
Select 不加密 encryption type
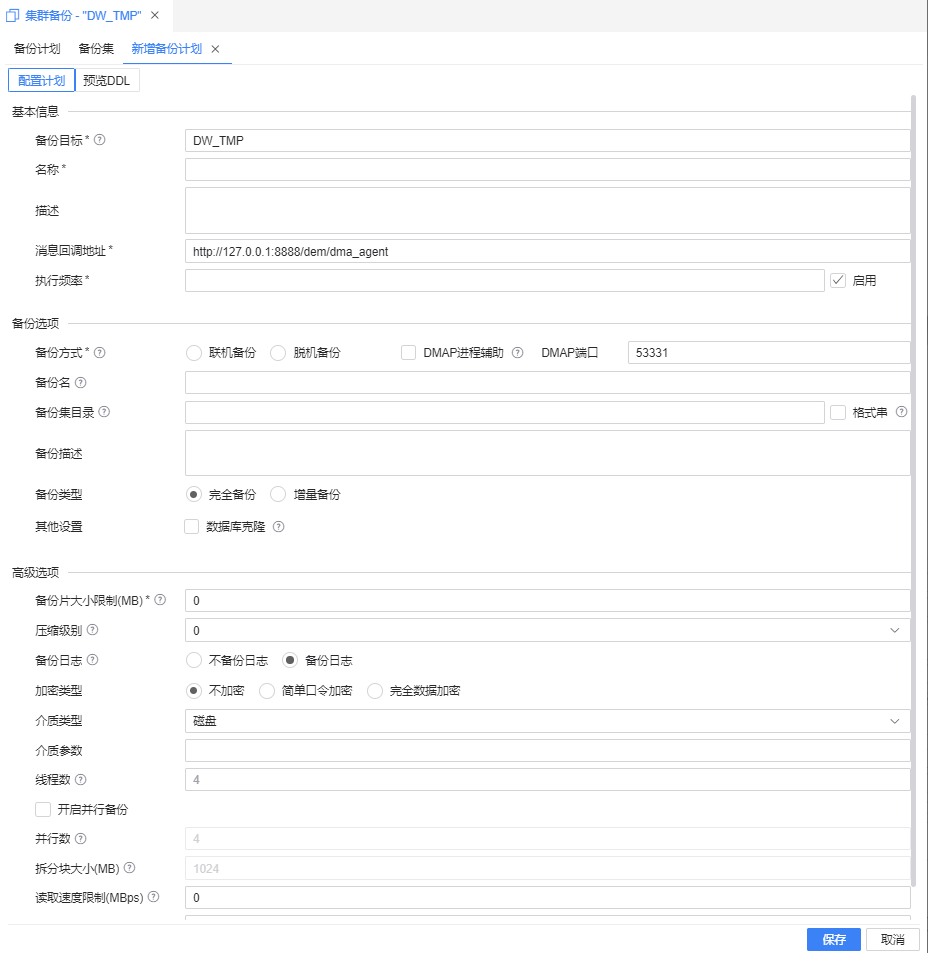click(194, 690)
